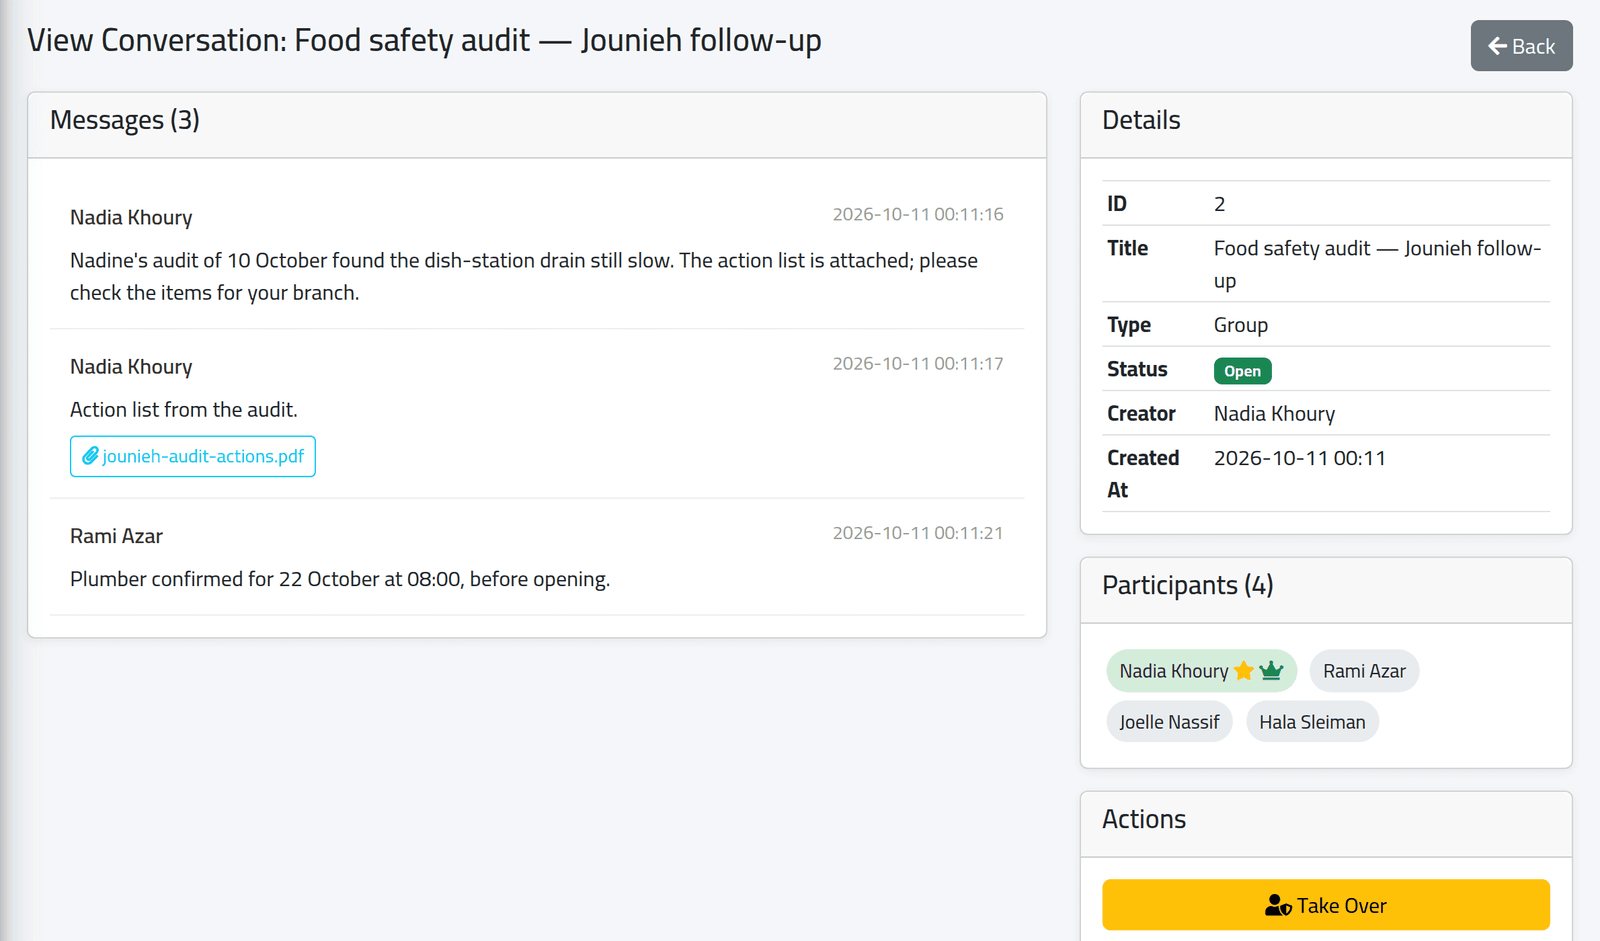Click the Take Over button
This screenshot has width=1600, height=941.
click(1326, 905)
